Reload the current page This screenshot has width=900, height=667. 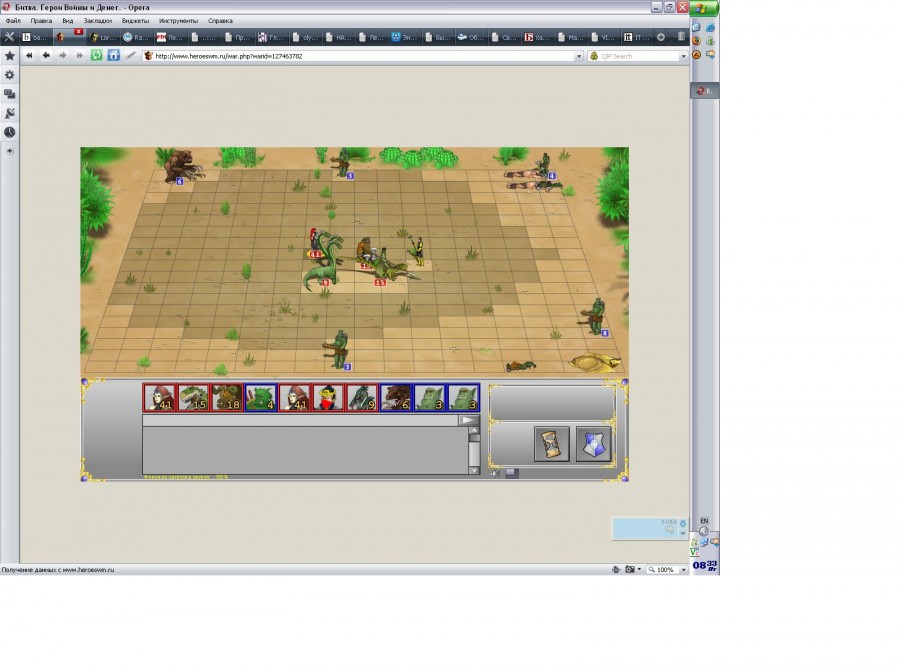click(x=96, y=56)
